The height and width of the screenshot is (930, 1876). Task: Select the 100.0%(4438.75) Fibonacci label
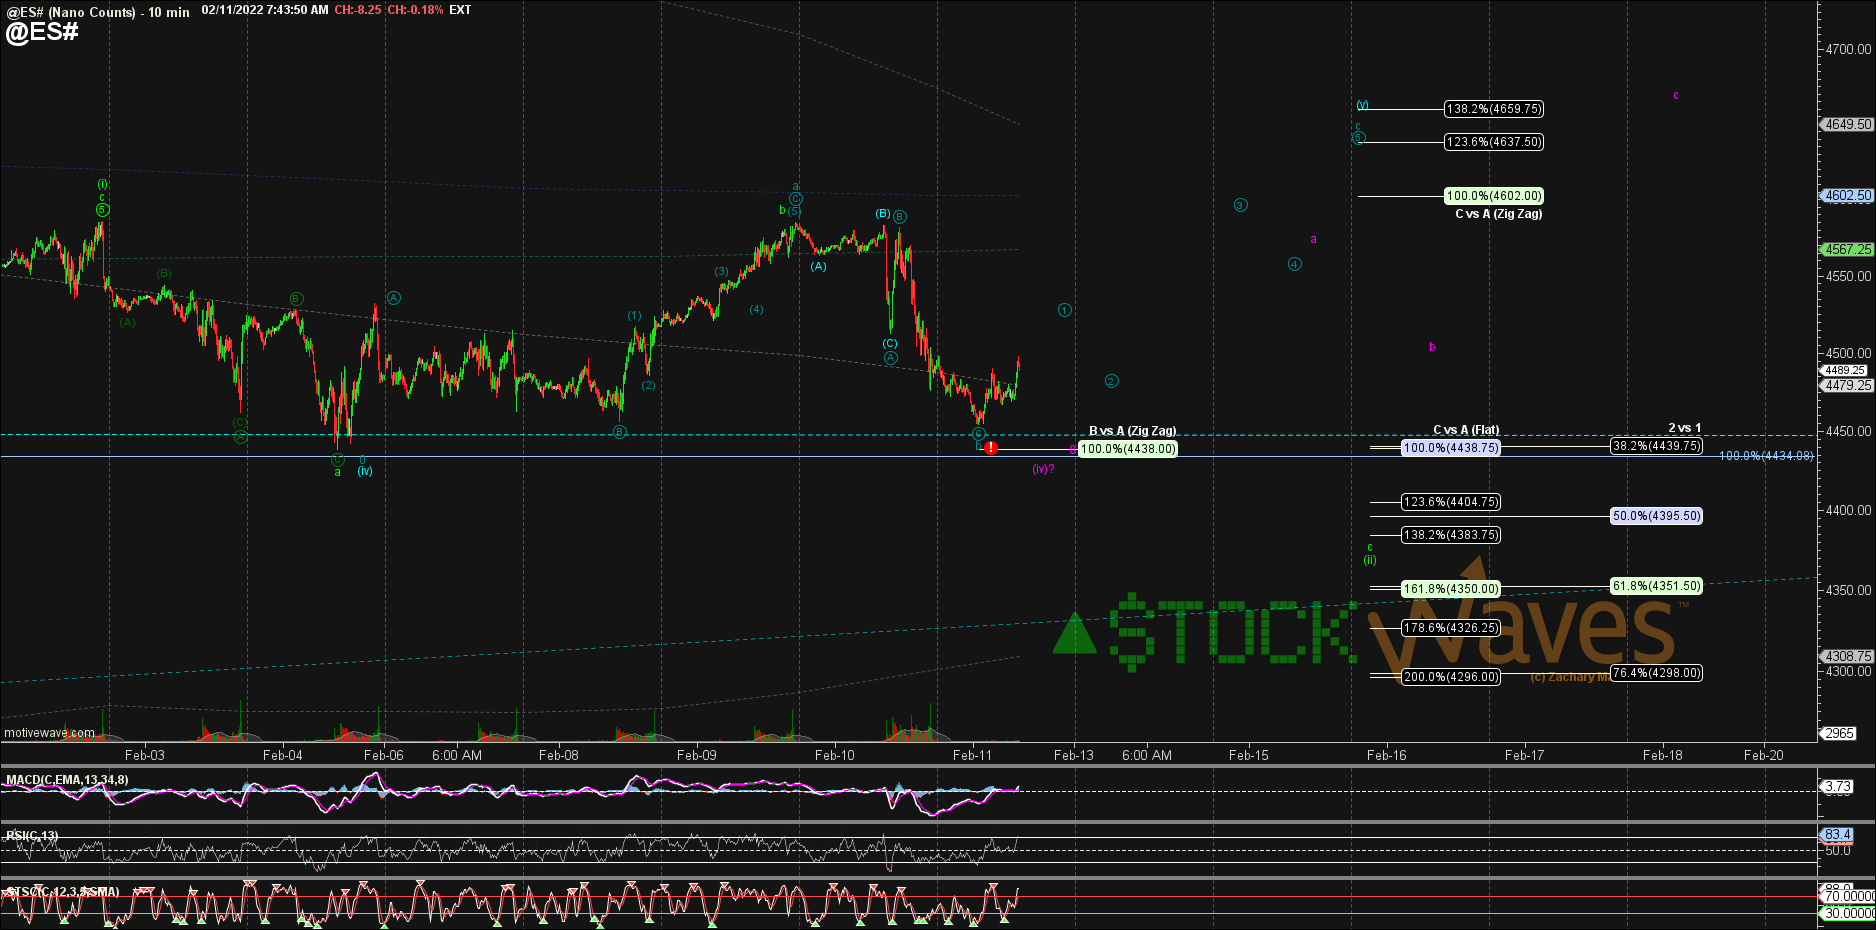[x=1451, y=448]
